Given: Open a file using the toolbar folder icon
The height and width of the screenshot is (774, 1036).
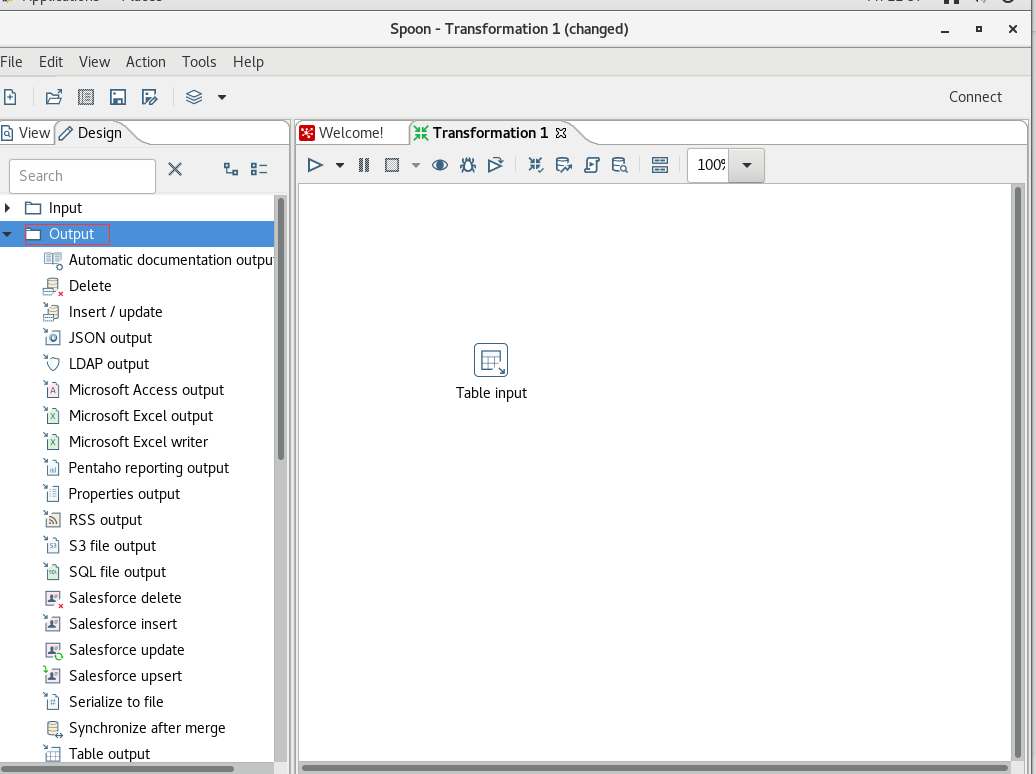Looking at the screenshot, I should [x=54, y=97].
